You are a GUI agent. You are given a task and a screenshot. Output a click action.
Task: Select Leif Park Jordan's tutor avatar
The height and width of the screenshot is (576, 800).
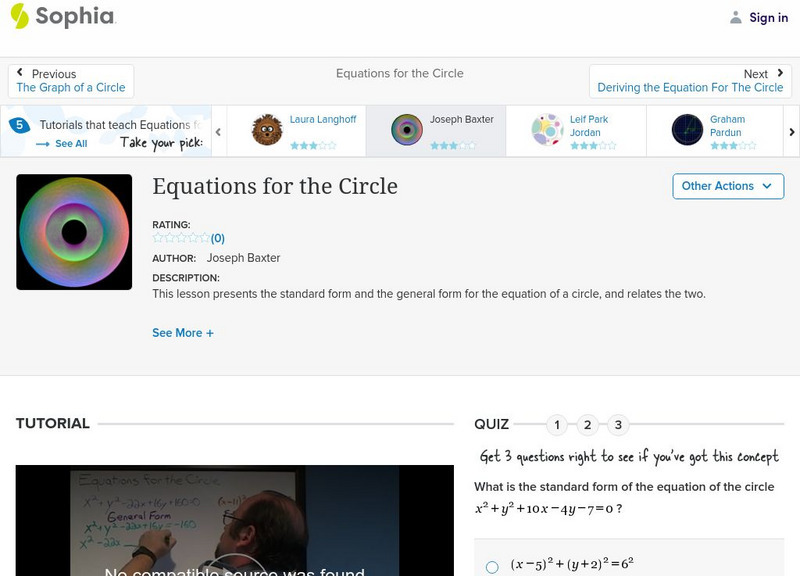point(546,130)
